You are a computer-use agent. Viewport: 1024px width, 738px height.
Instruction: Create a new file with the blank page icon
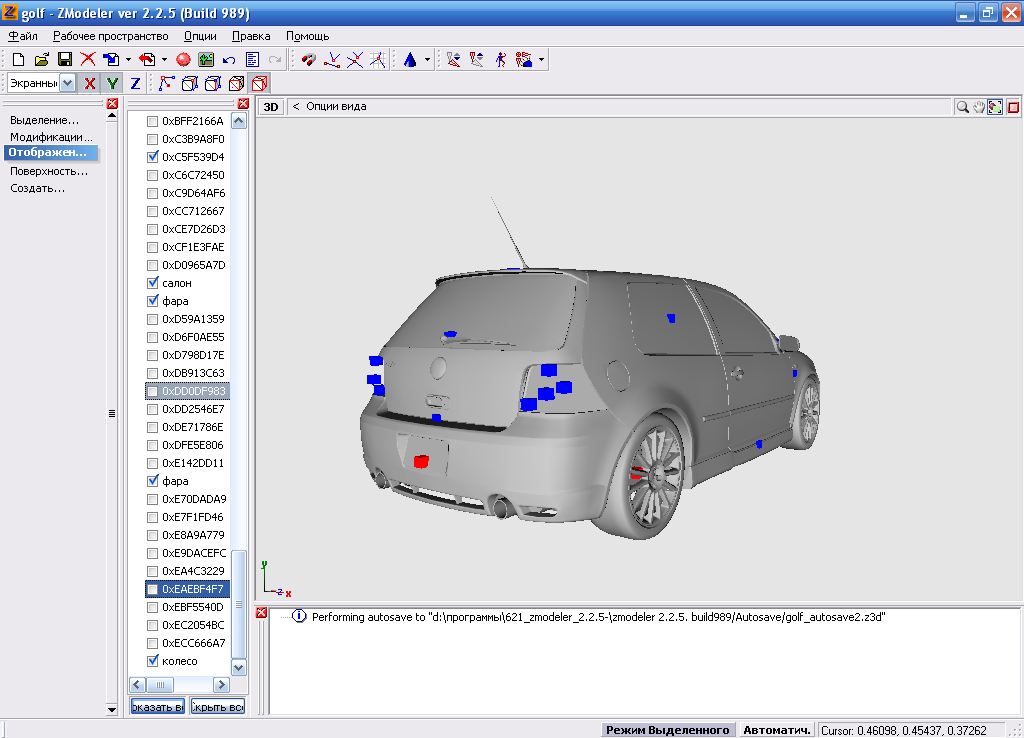(x=18, y=59)
